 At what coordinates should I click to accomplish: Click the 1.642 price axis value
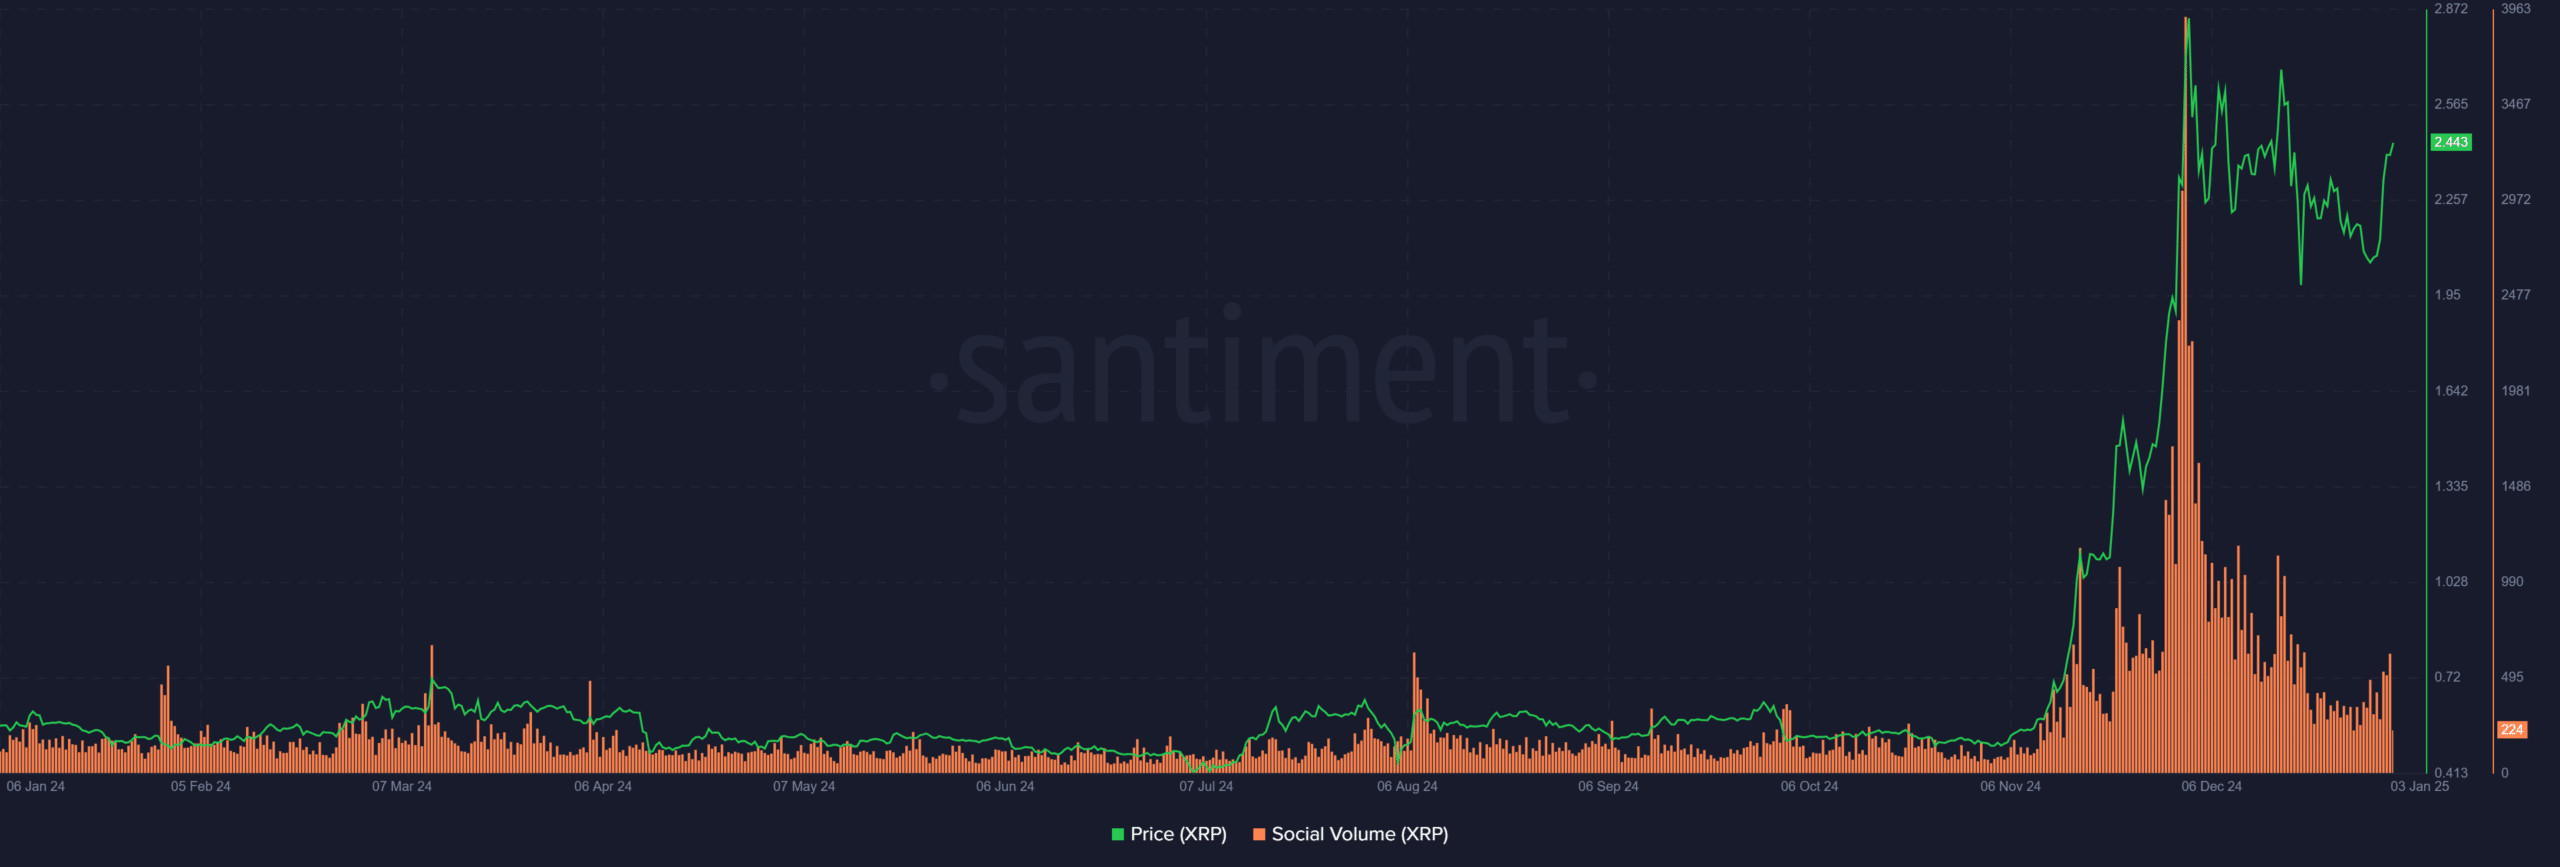click(2451, 391)
